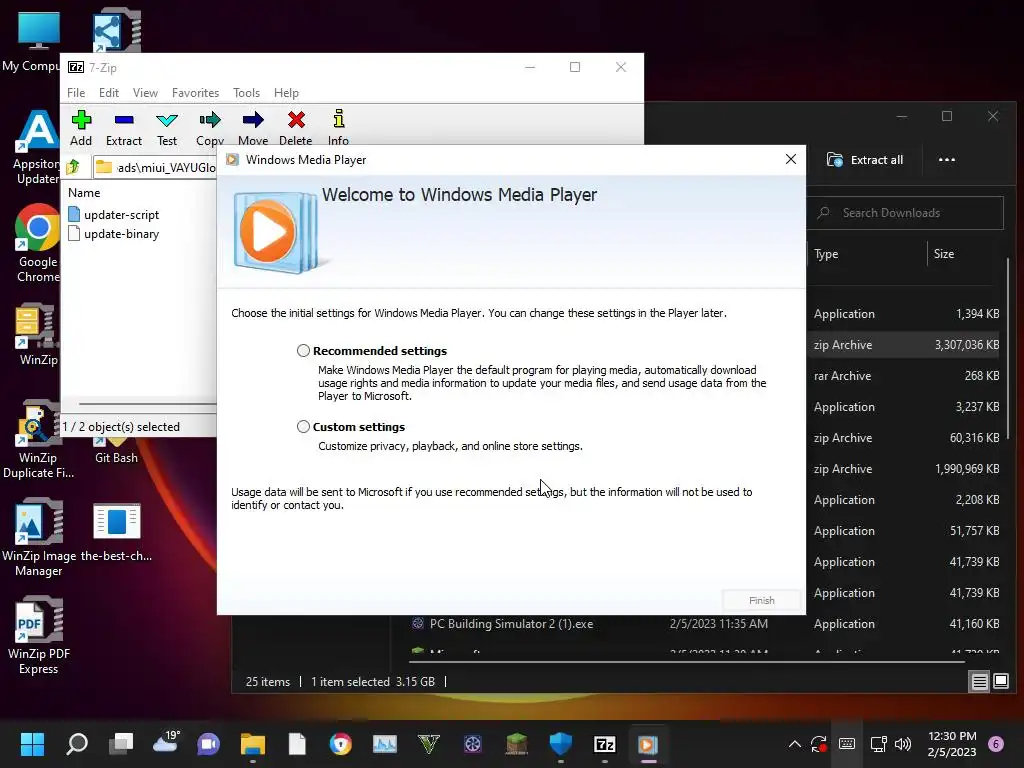This screenshot has width=1024, height=768.
Task: Open the Help menu in 7-Zip
Action: click(x=286, y=93)
